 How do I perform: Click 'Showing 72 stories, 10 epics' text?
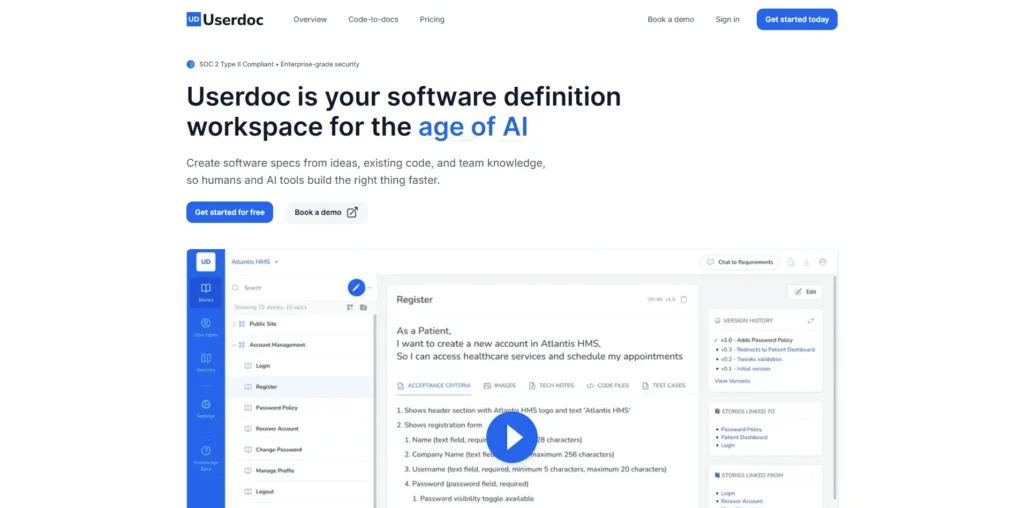tap(270, 307)
